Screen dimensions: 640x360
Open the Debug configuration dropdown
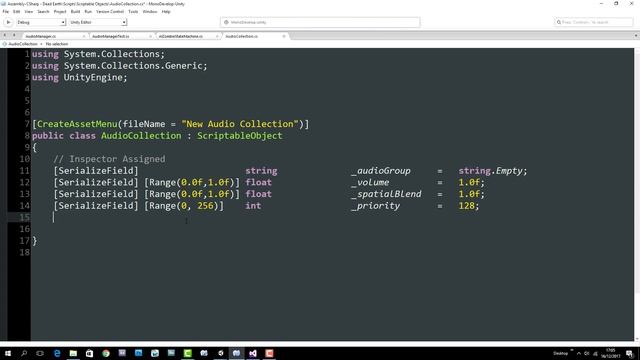point(40,22)
